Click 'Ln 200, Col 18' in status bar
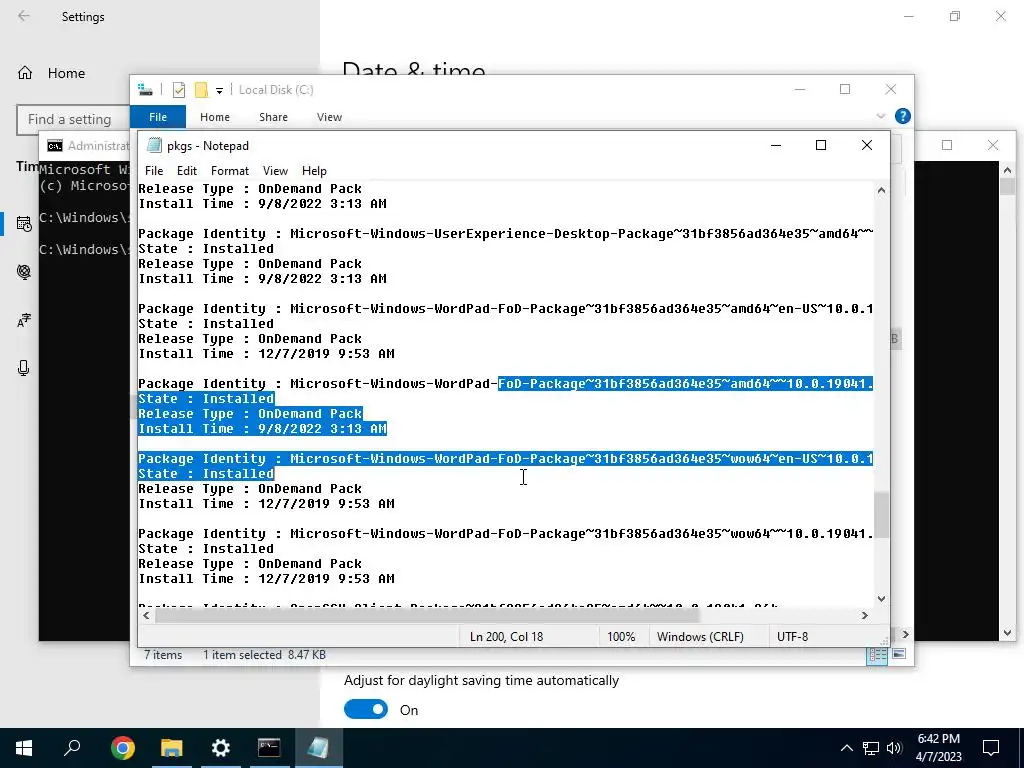 pos(506,637)
